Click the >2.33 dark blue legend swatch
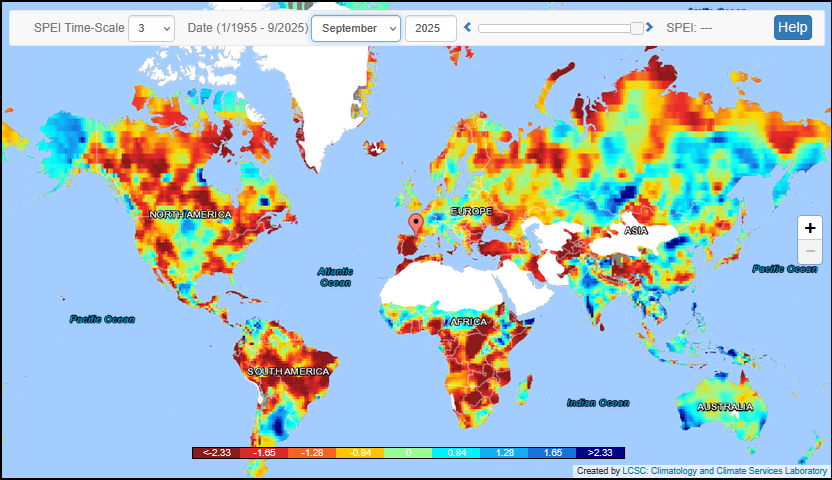 click(601, 453)
